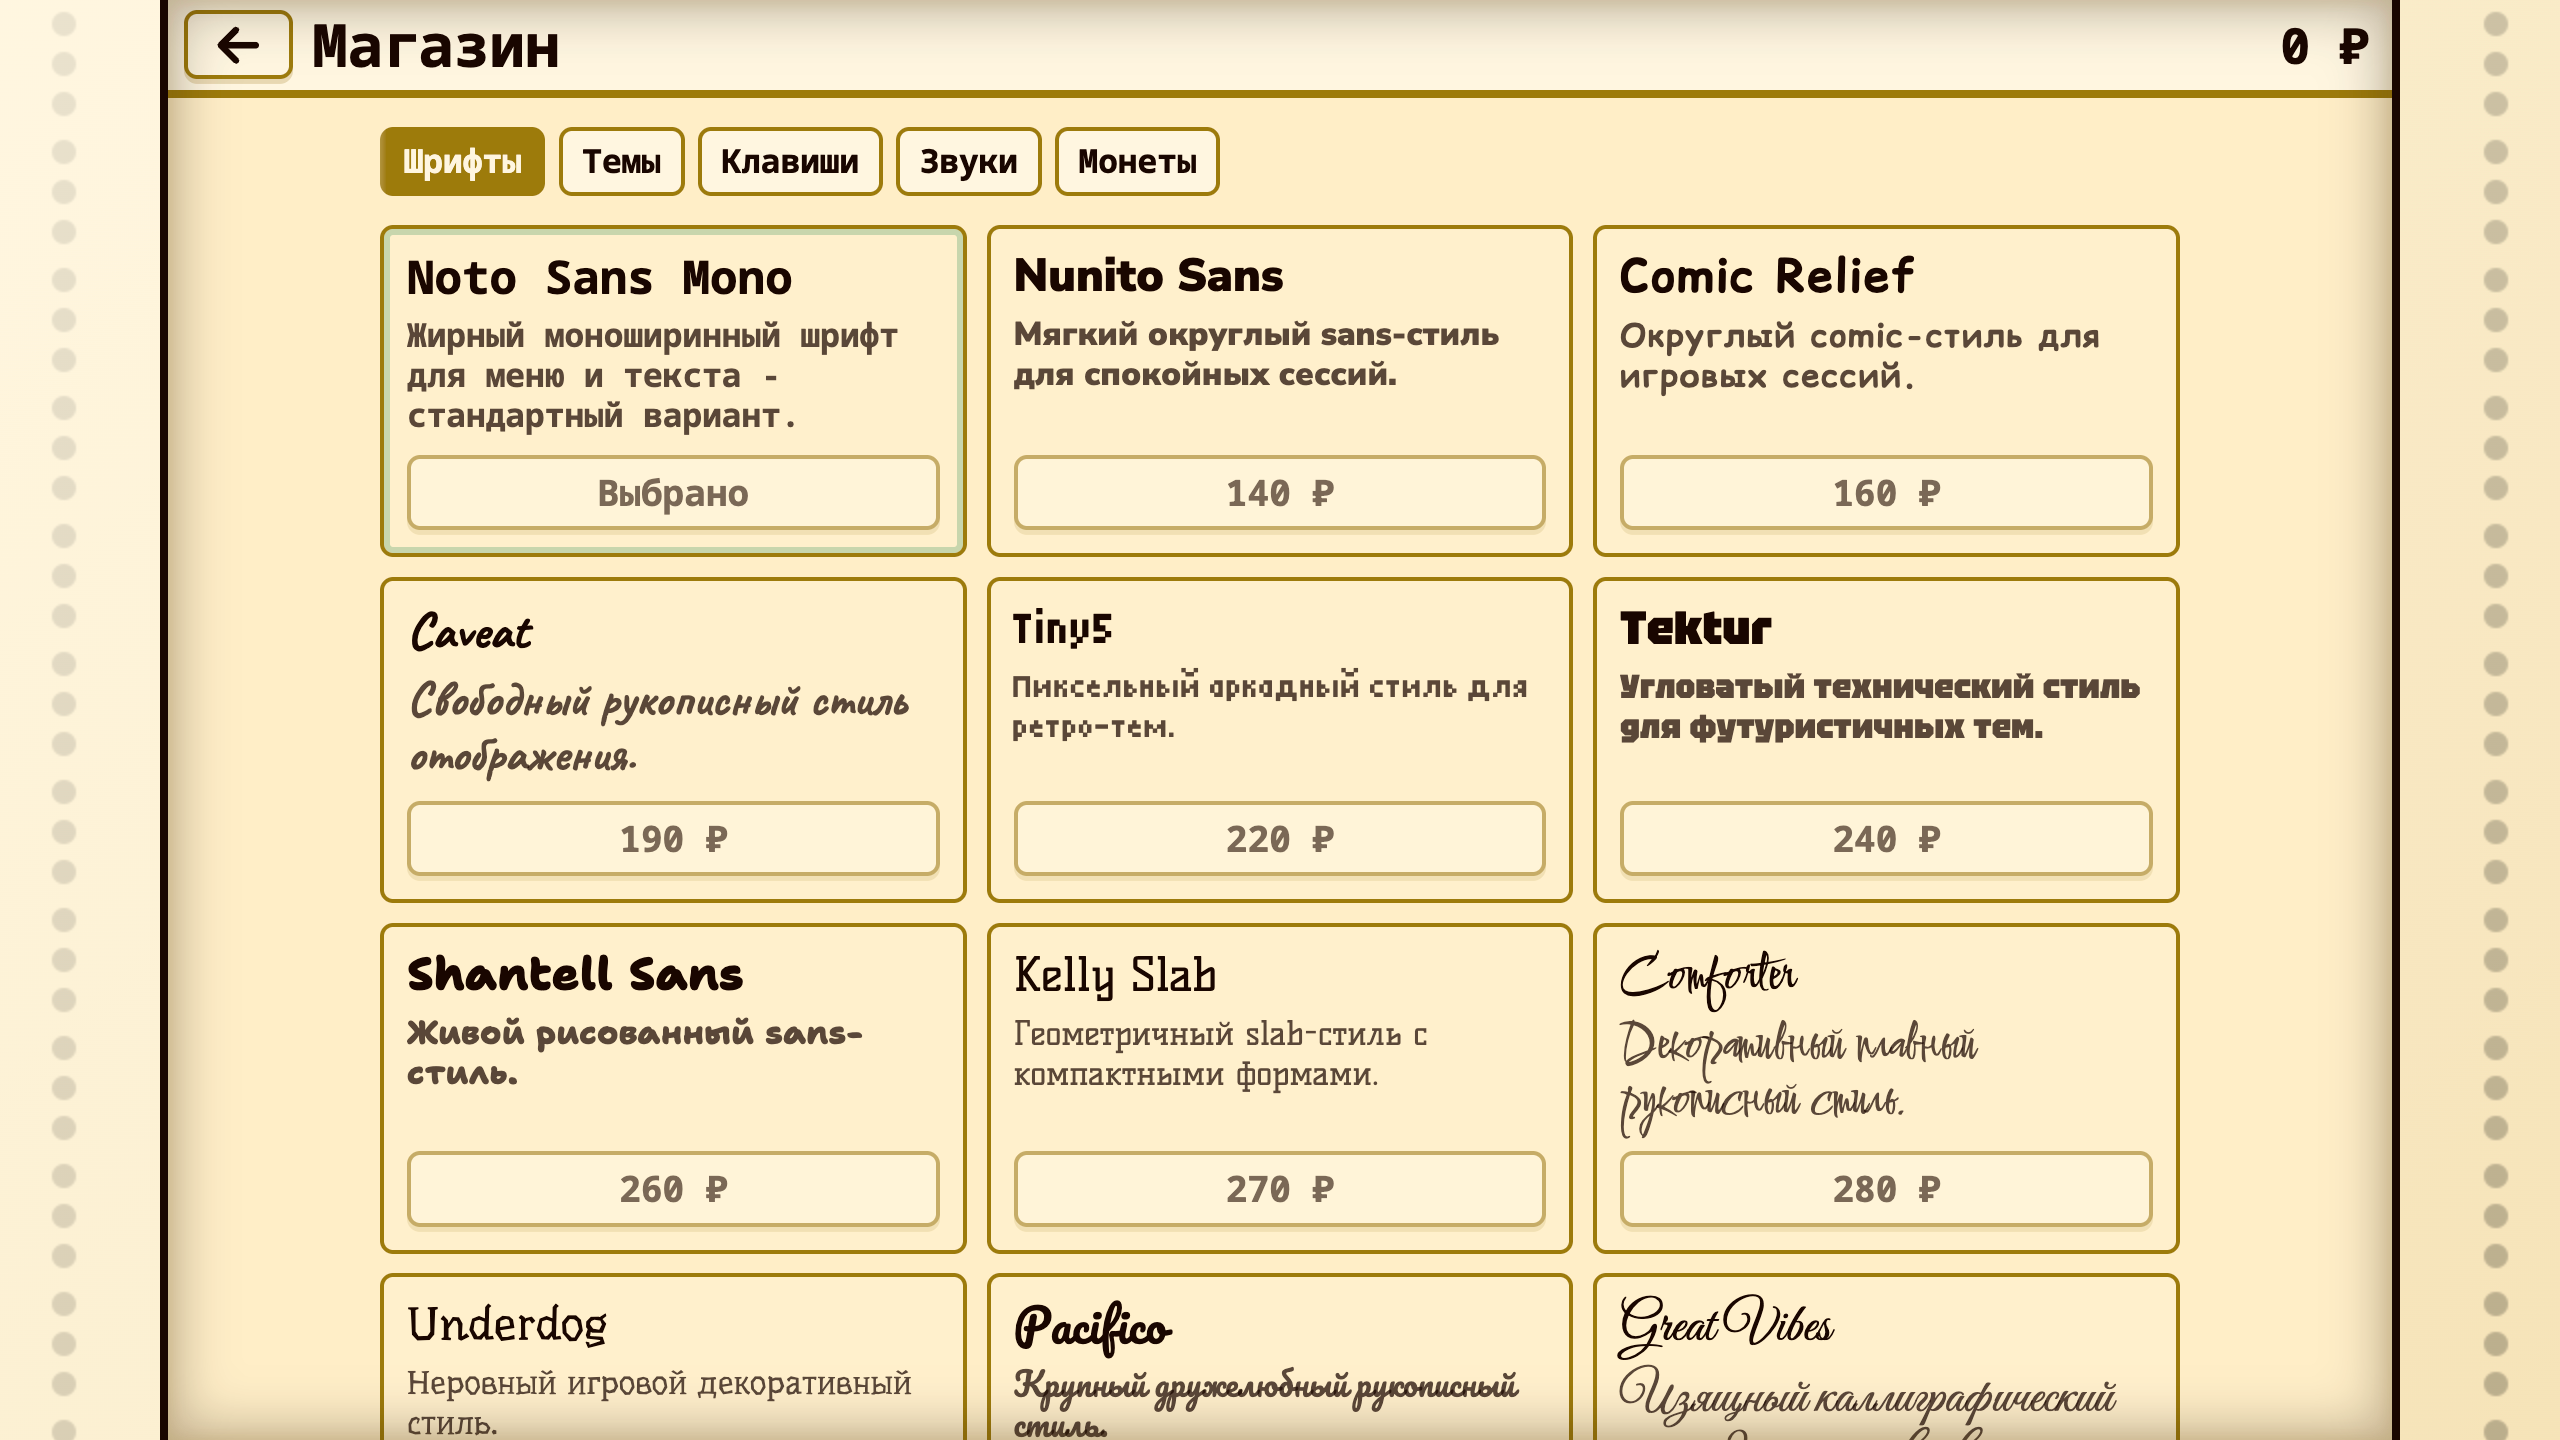Buy Tektur font for 240 ₽
Image resolution: width=2560 pixels, height=1440 pixels.
[1886, 839]
